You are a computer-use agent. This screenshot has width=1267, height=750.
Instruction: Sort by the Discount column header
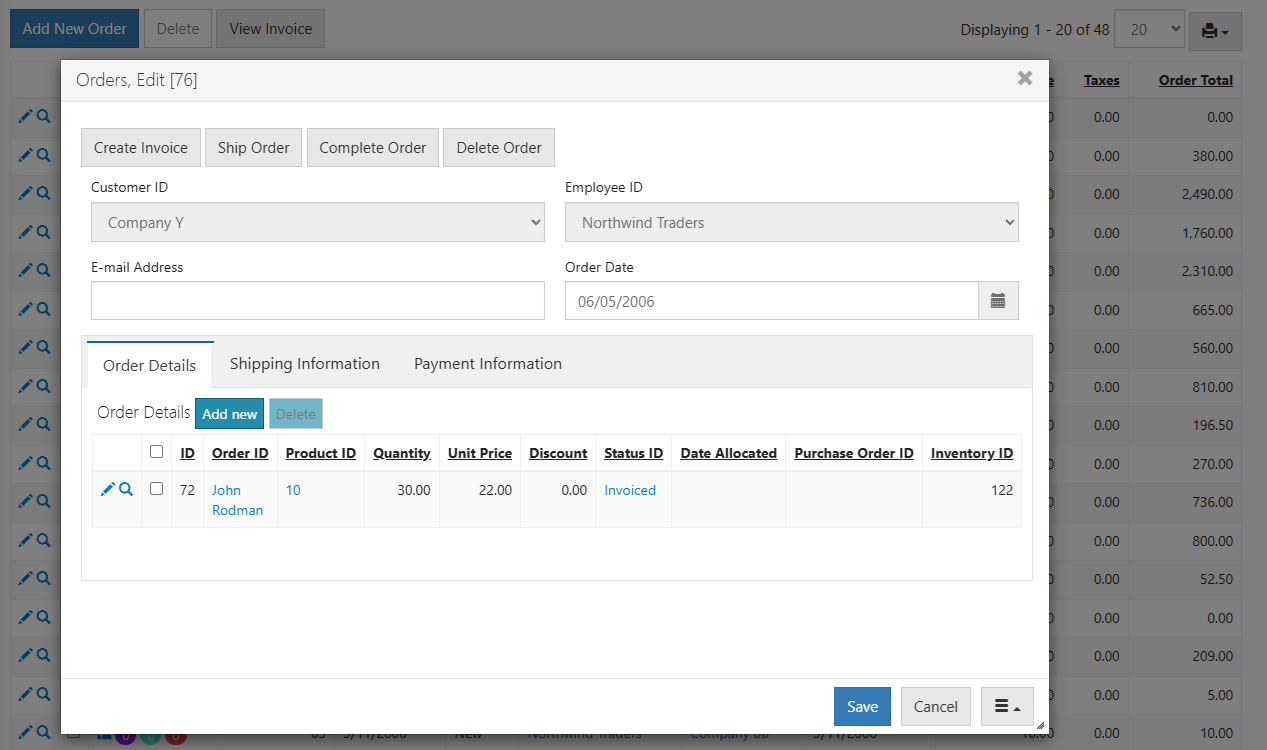point(558,453)
